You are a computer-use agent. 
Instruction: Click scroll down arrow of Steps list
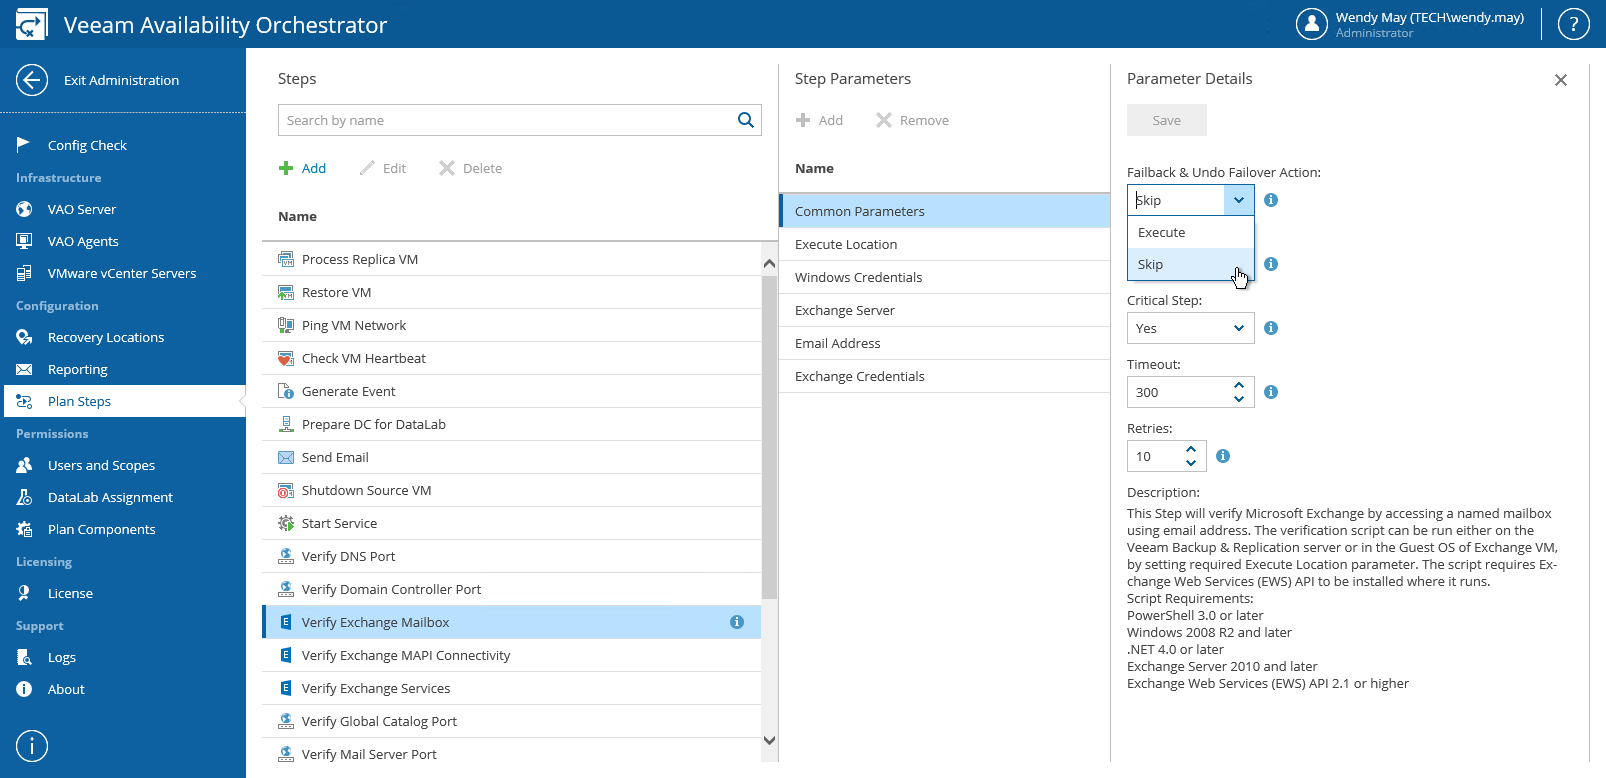(769, 740)
